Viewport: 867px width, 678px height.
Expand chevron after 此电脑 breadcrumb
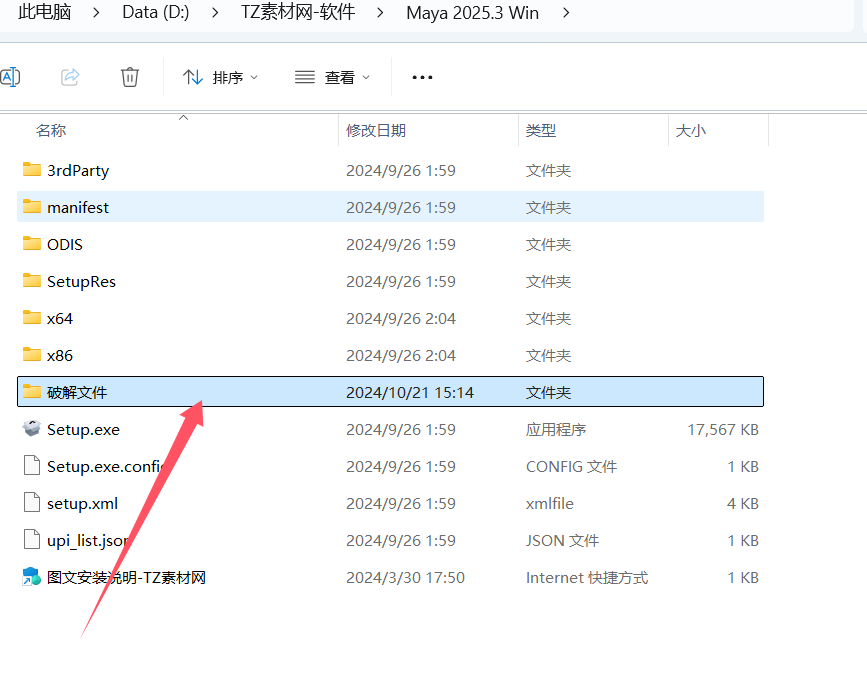(96, 12)
